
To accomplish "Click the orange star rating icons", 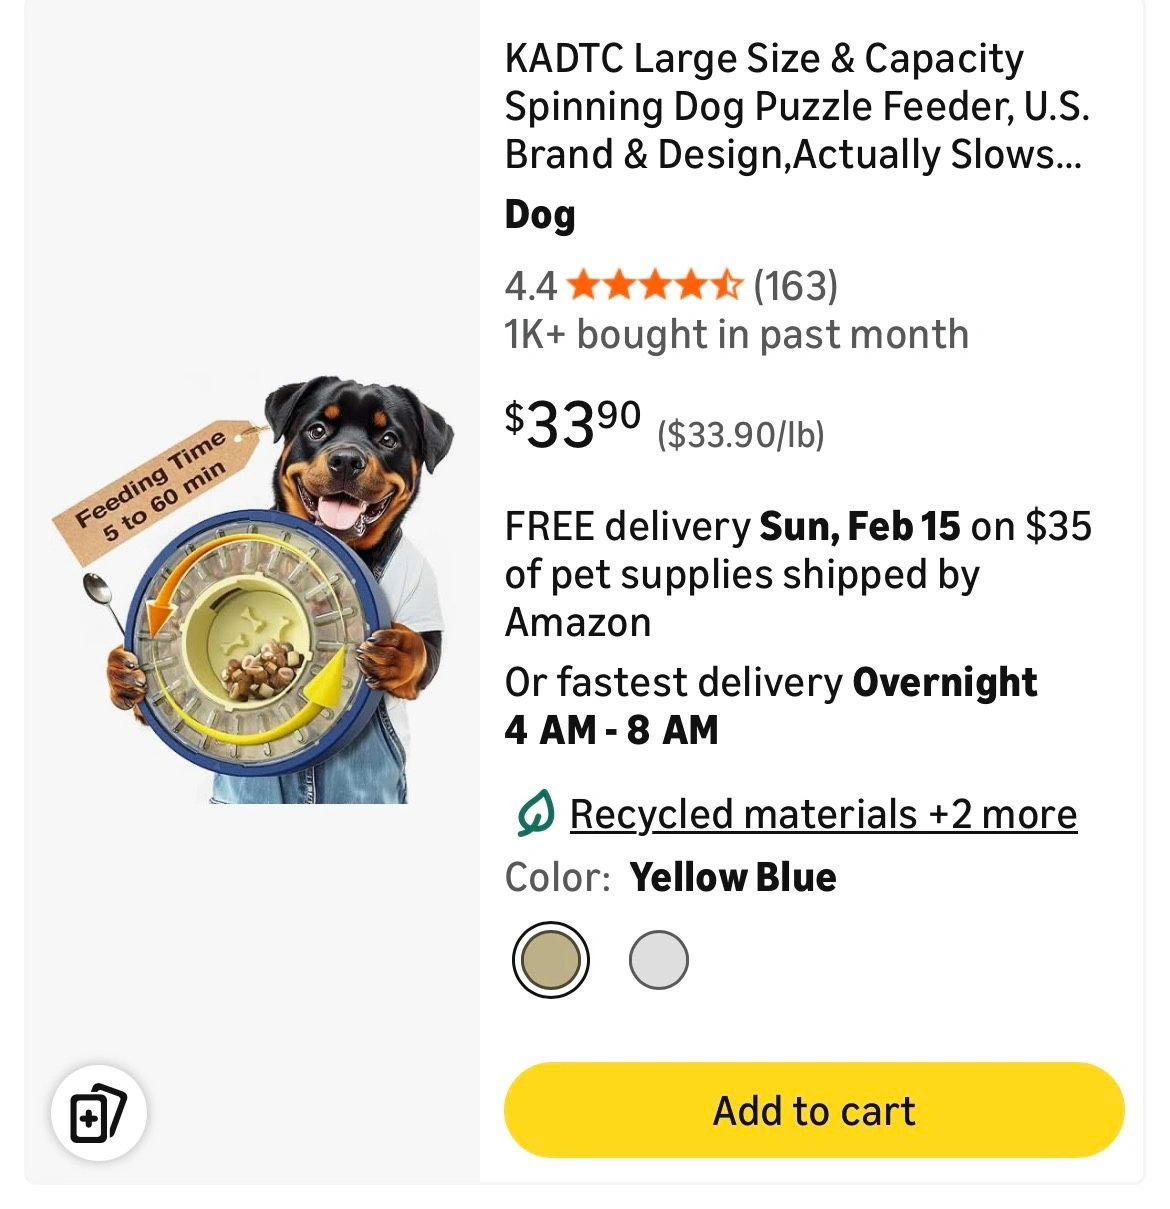I will 654,286.
